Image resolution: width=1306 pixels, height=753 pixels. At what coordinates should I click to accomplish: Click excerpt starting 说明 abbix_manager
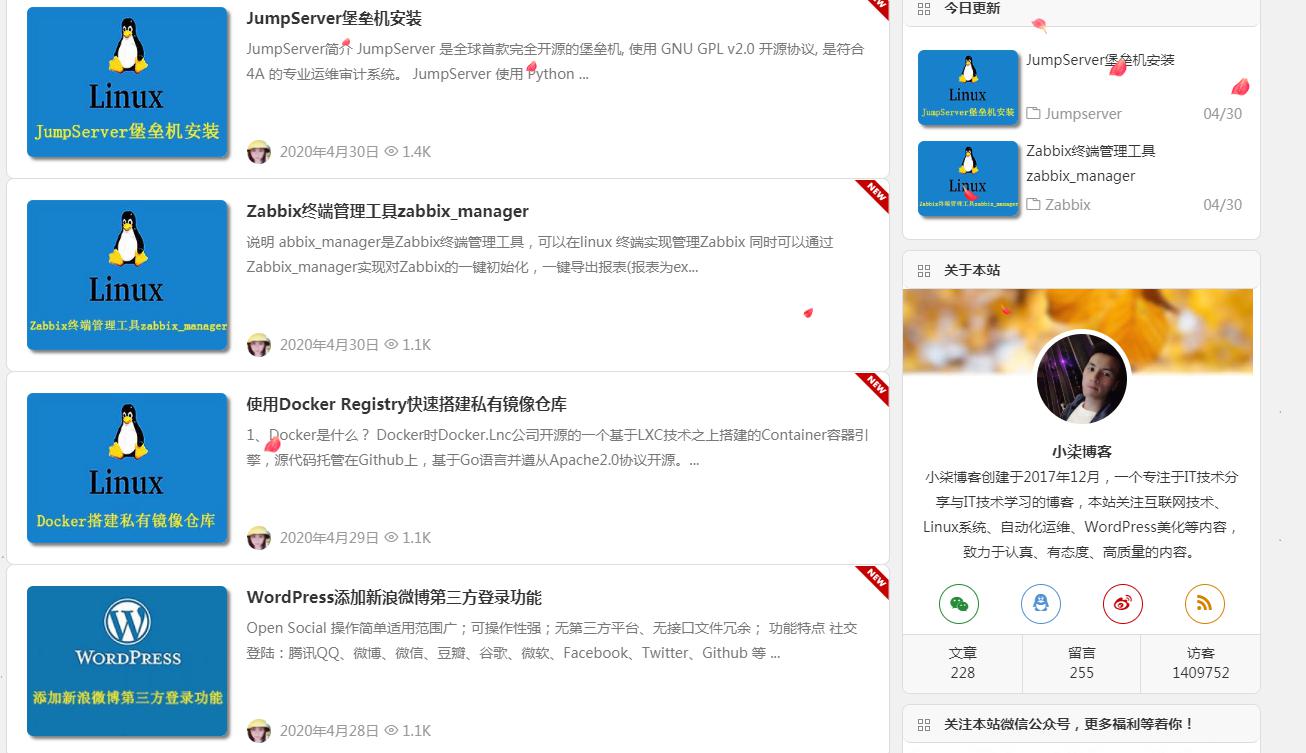540,254
